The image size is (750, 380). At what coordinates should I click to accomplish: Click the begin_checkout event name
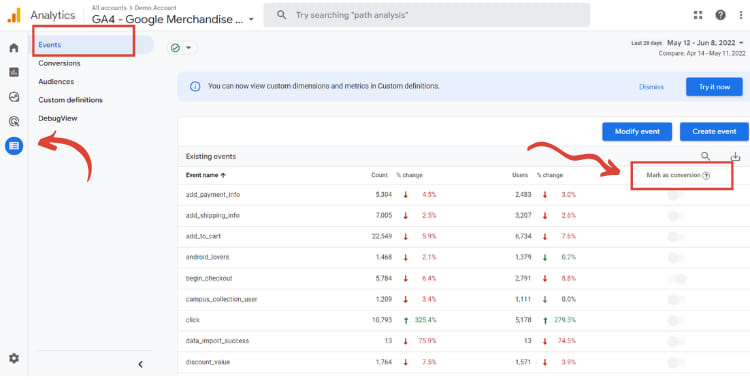pos(209,278)
